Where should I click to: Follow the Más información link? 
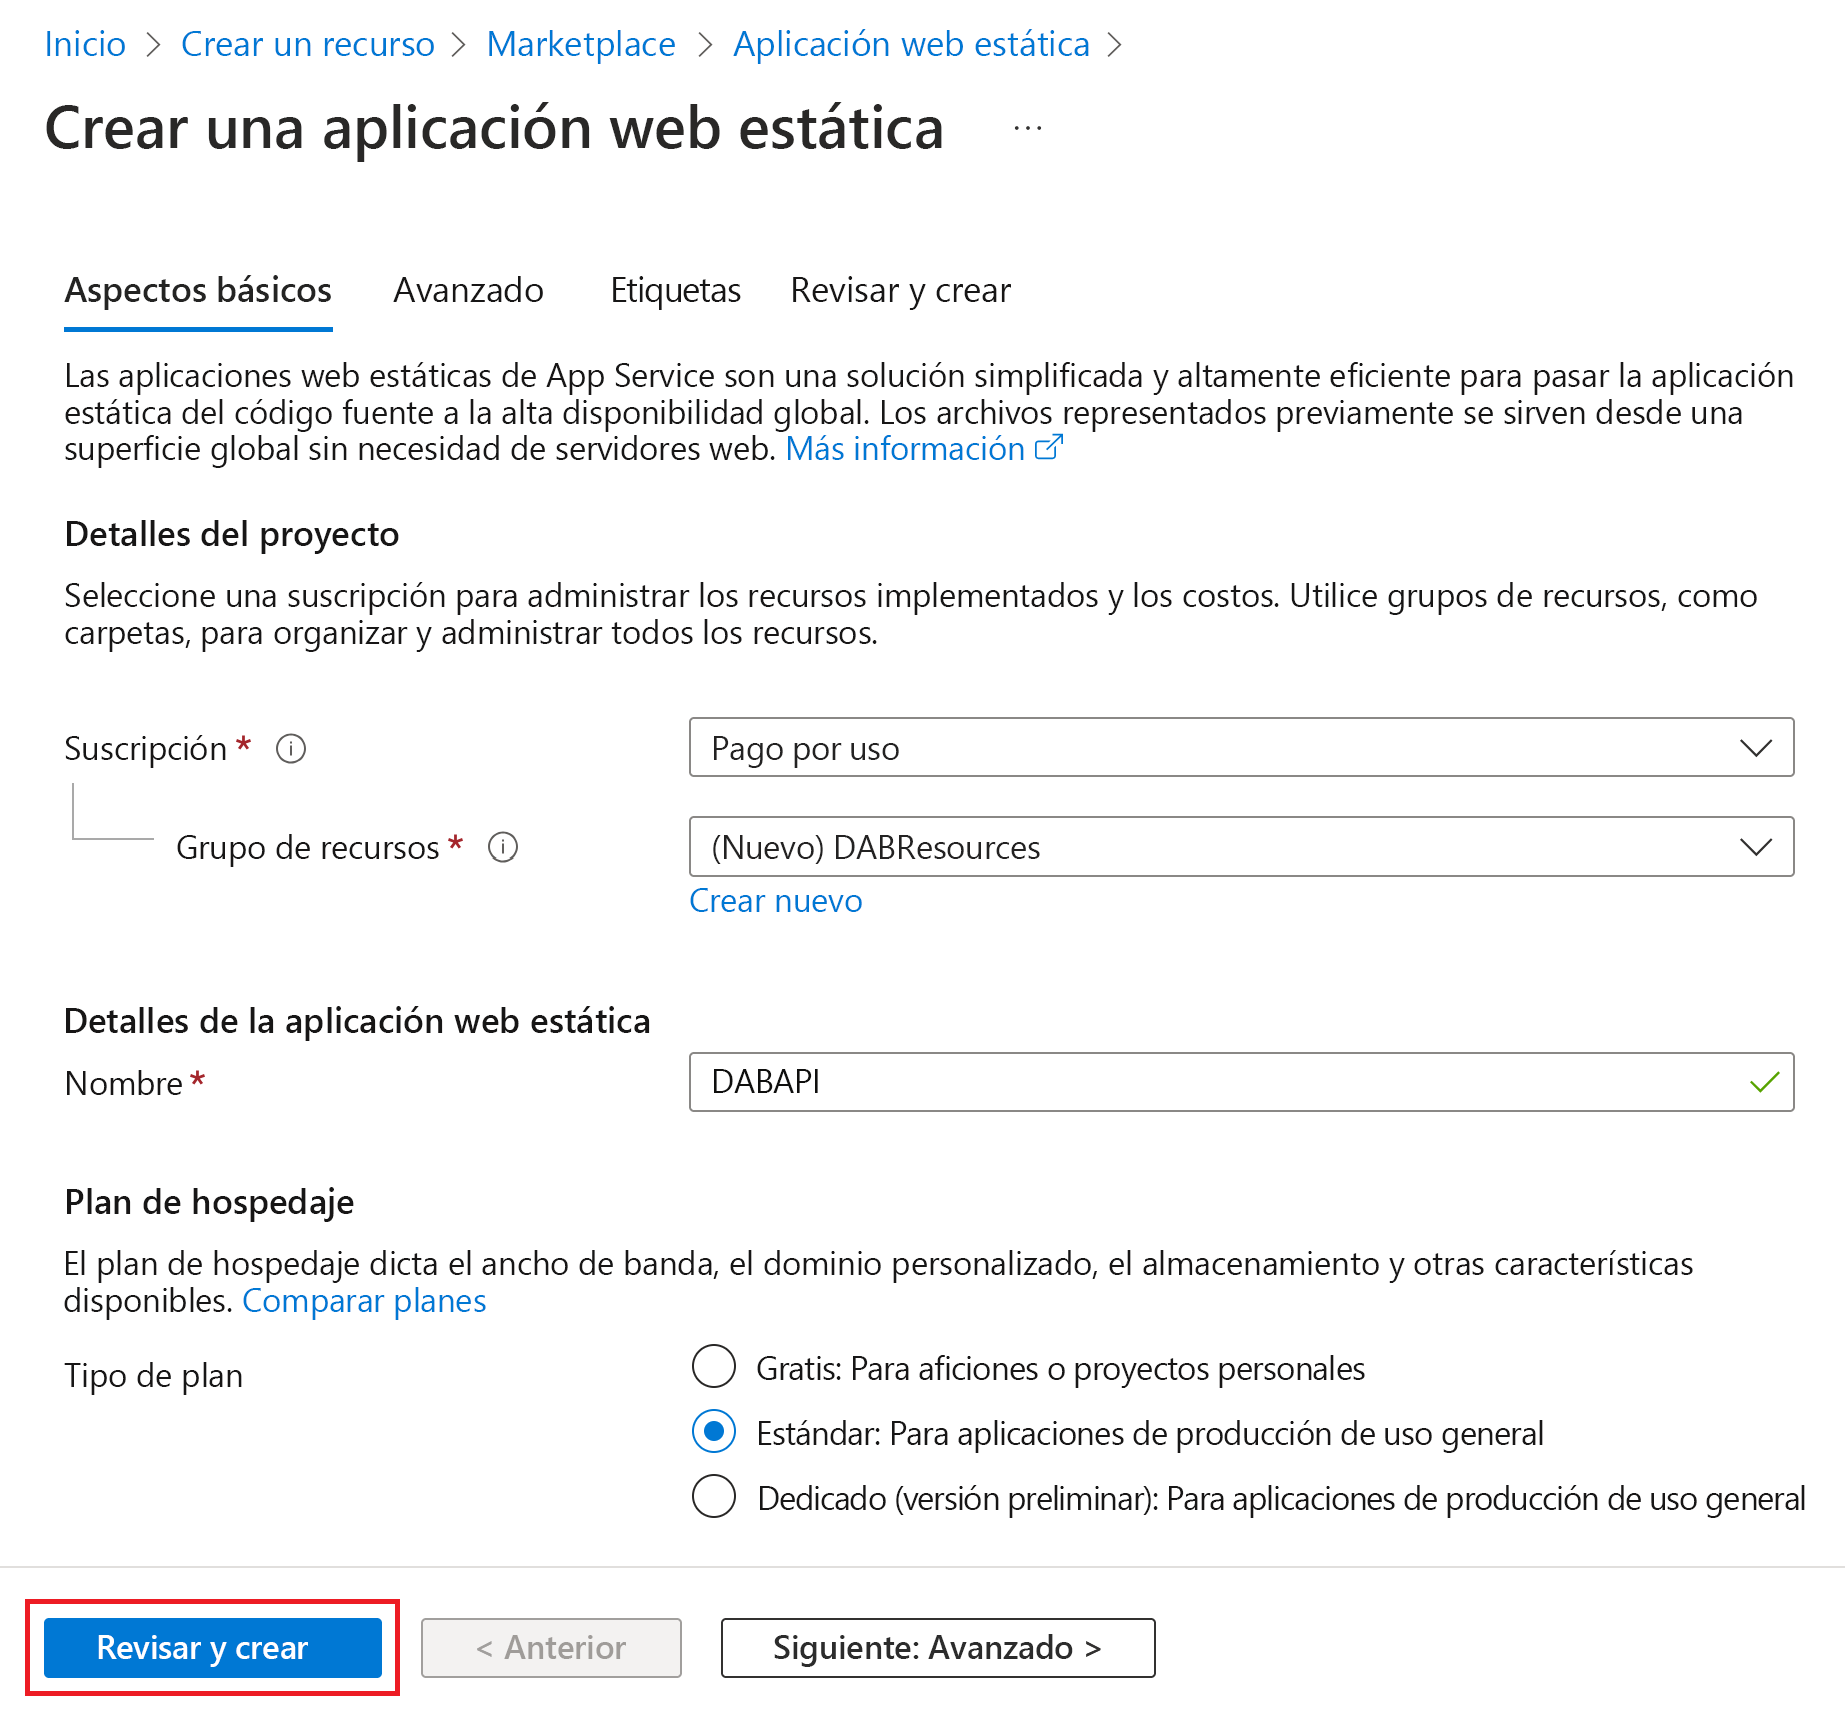pos(905,449)
